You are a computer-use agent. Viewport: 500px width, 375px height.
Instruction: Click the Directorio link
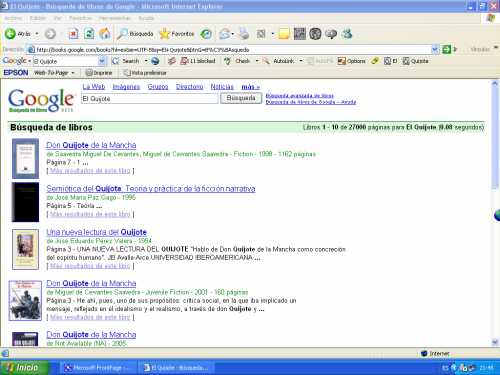pos(189,87)
